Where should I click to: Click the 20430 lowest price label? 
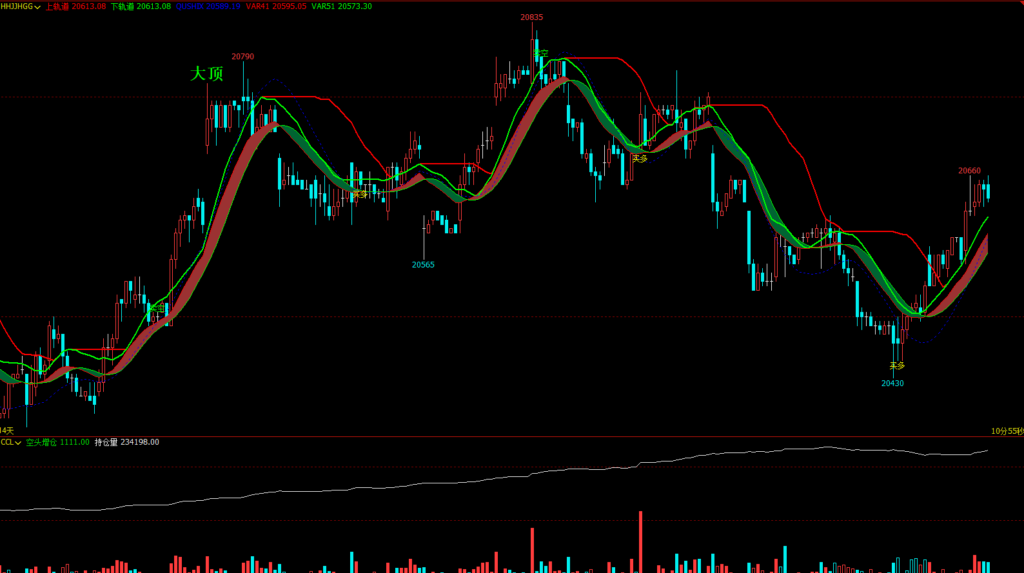[x=892, y=383]
